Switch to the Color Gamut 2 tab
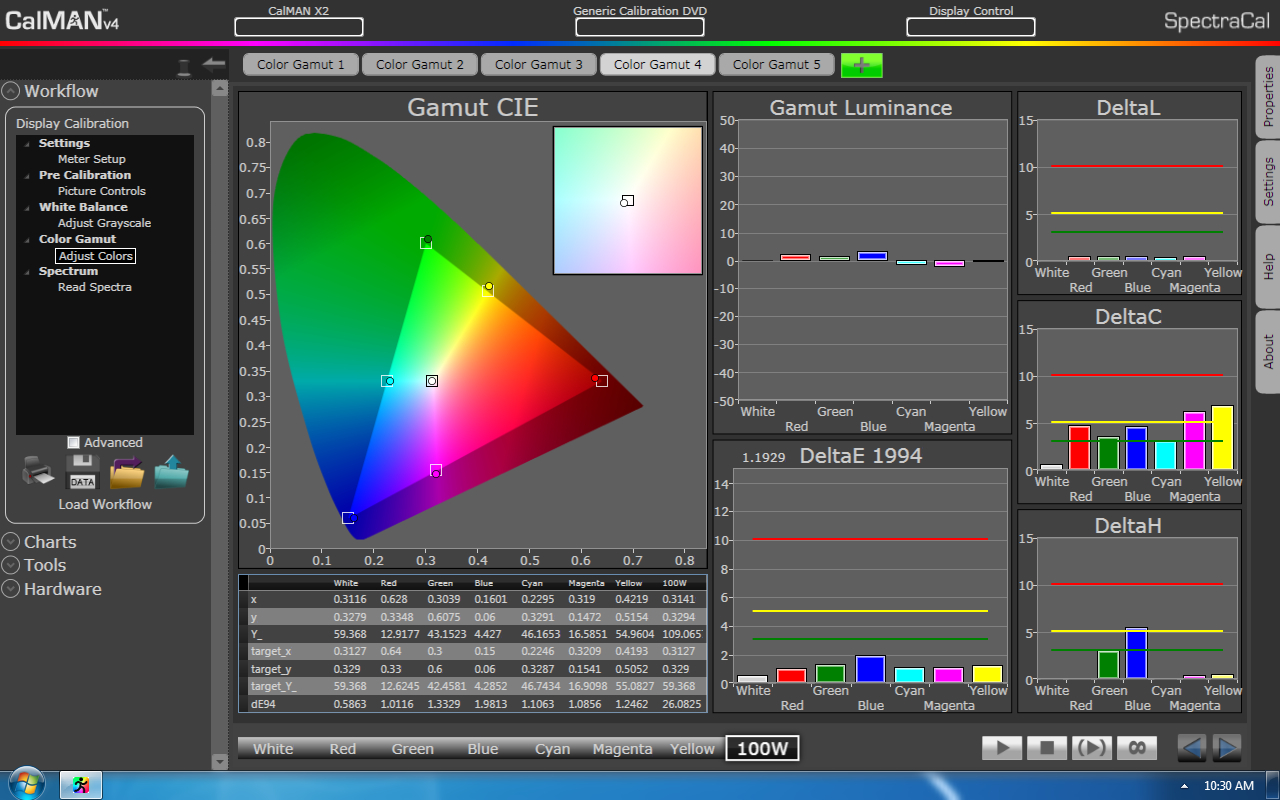Image resolution: width=1280 pixels, height=800 pixels. coord(420,64)
